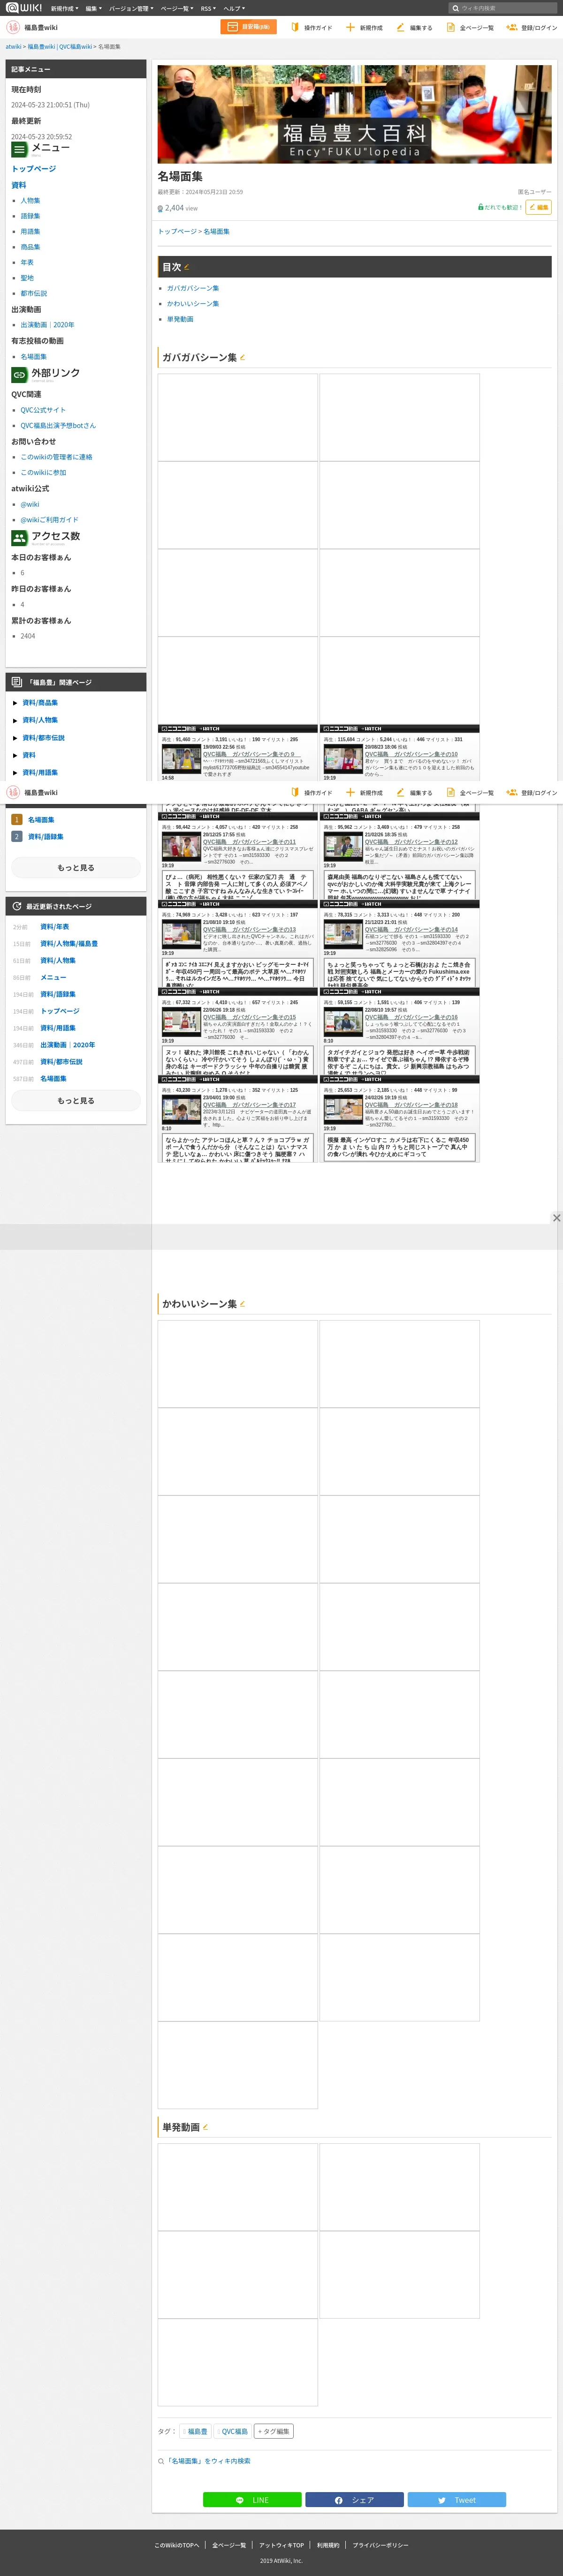
Task: Click the @WIKI logo in top bar
Action: pyautogui.click(x=24, y=7)
